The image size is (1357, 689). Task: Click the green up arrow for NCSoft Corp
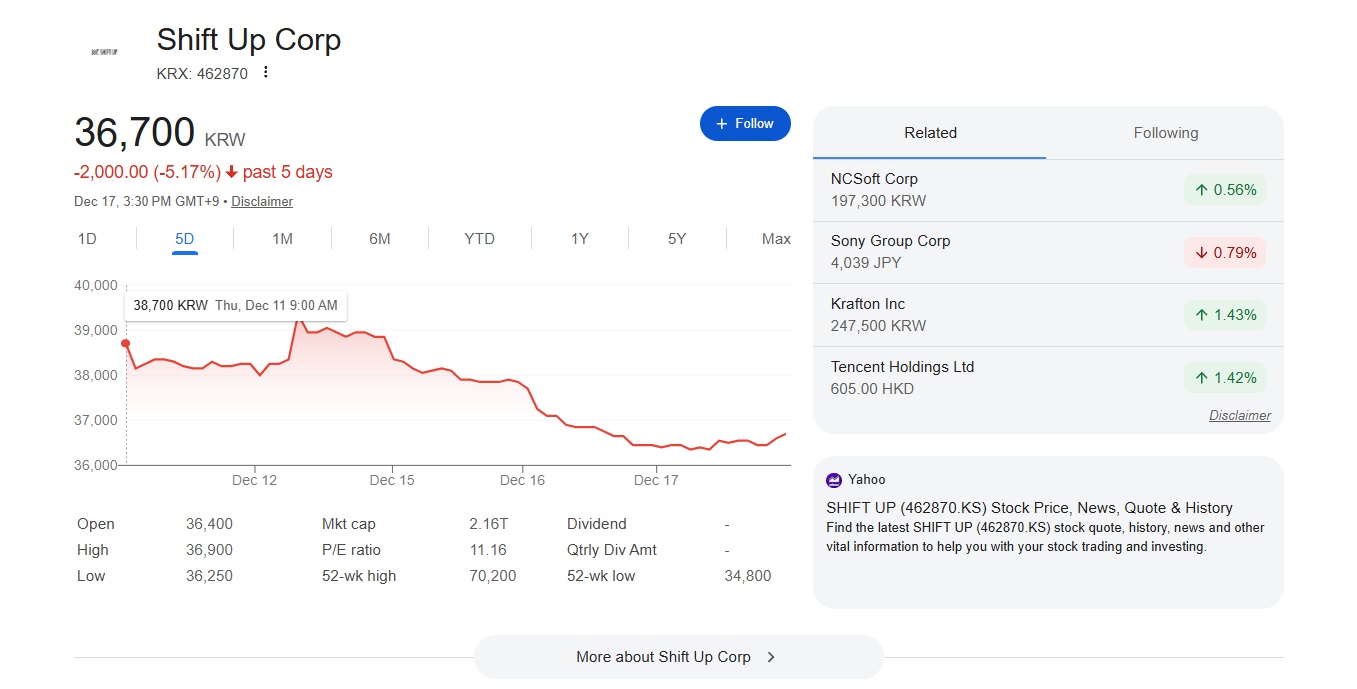click(1201, 190)
